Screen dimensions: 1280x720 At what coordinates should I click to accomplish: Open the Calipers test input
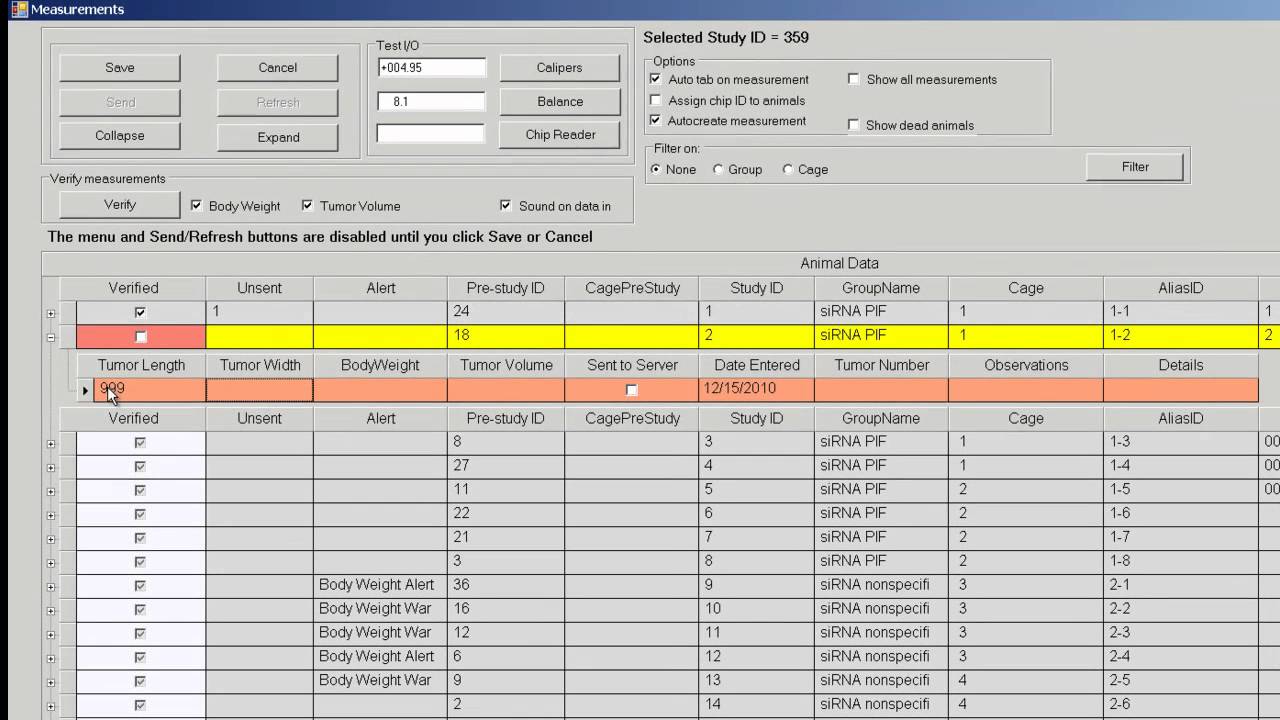(x=559, y=68)
